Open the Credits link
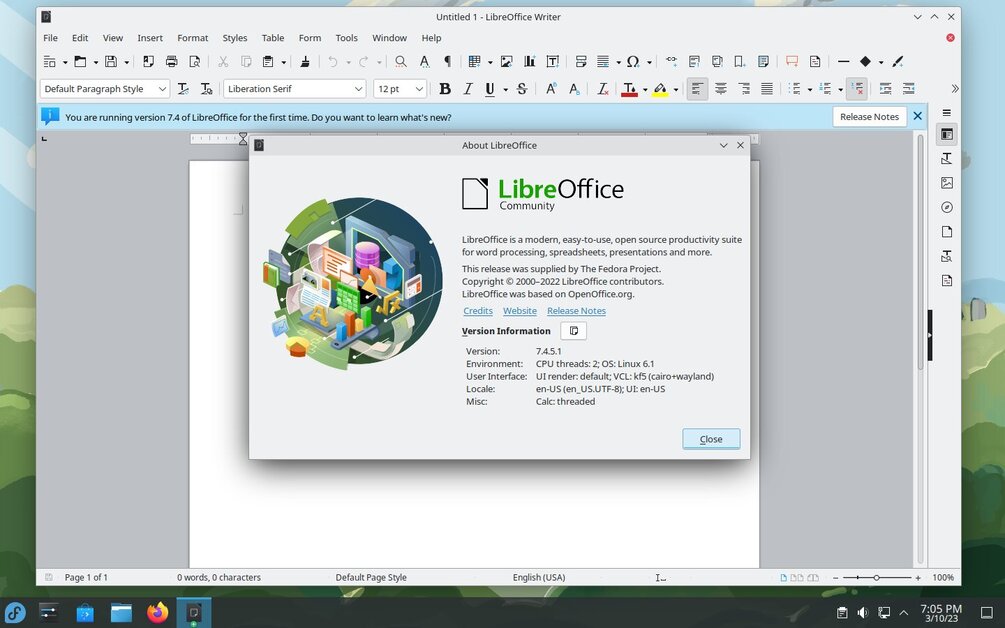This screenshot has height=628, width=1005. pyautogui.click(x=478, y=311)
